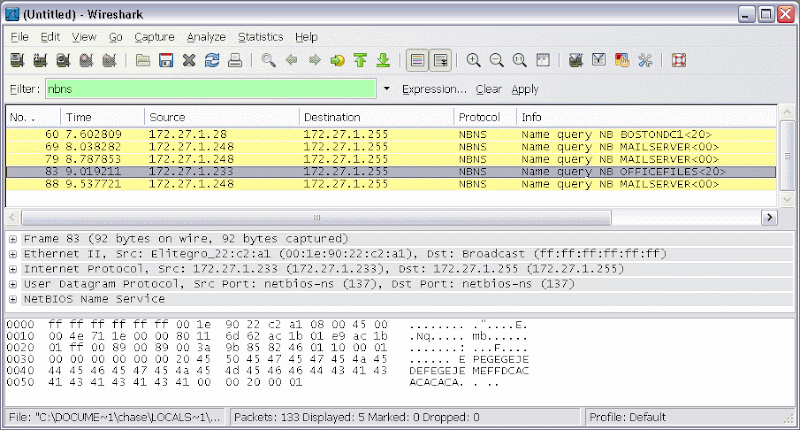Edit capture filters toolbar icon
Screen dimensions: 800x430
[576, 61]
